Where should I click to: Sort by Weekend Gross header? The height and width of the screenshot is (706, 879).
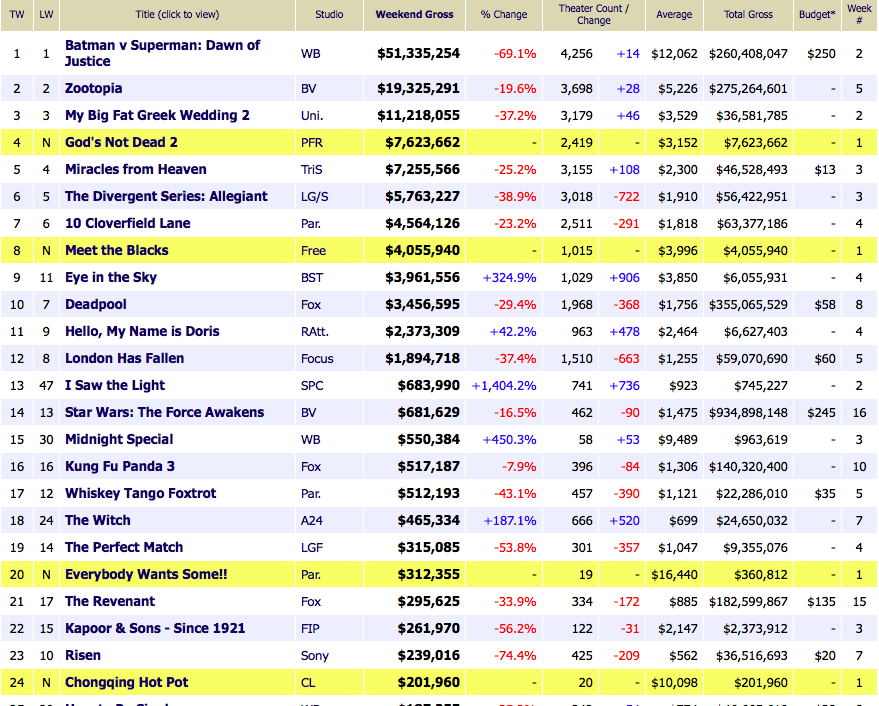414,15
